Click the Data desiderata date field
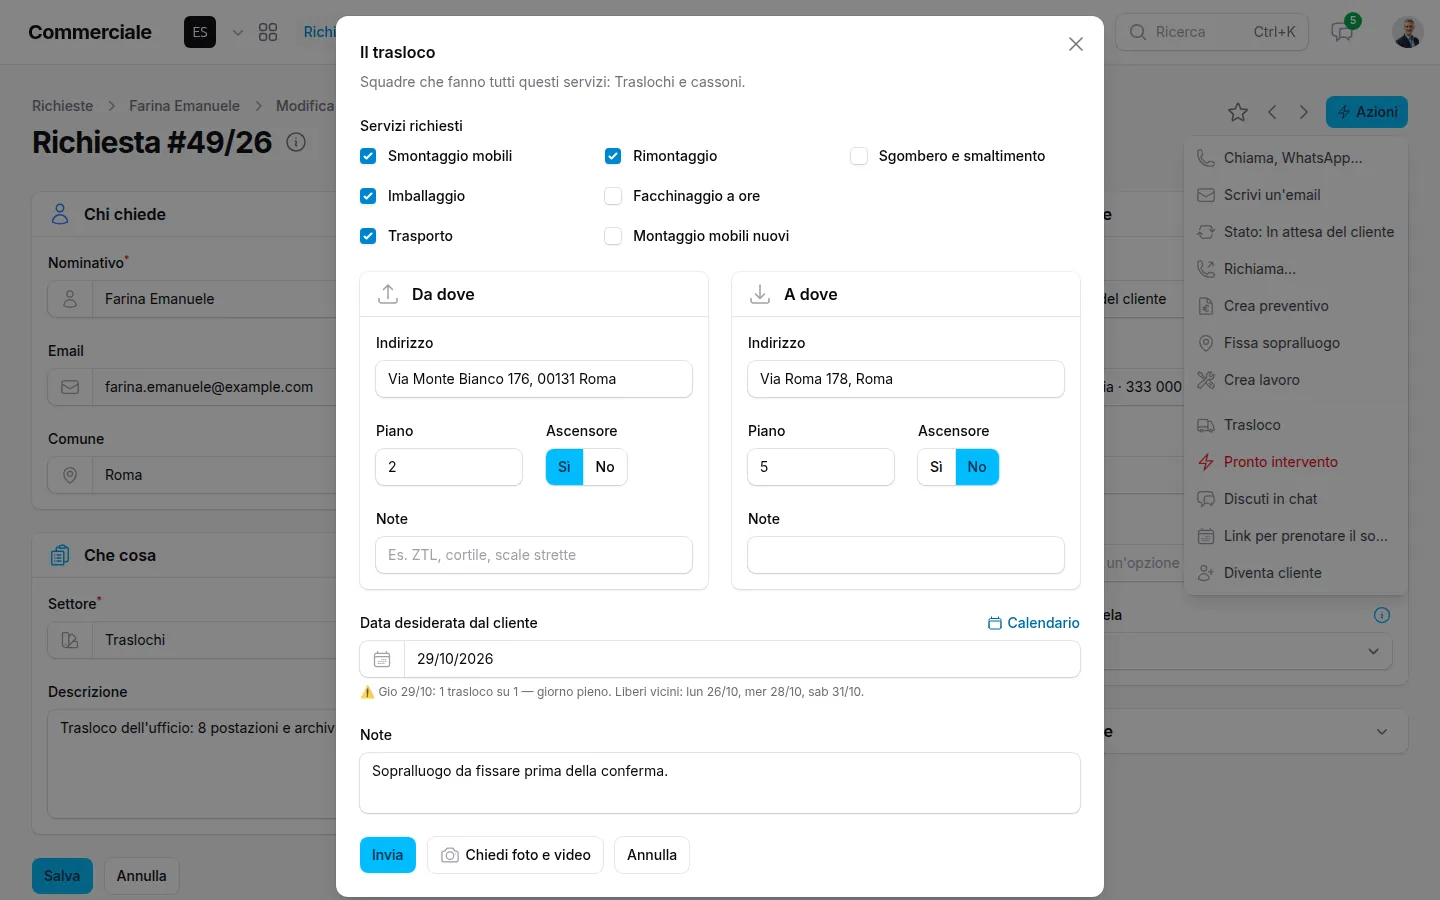The height and width of the screenshot is (900, 1440). coord(742,659)
